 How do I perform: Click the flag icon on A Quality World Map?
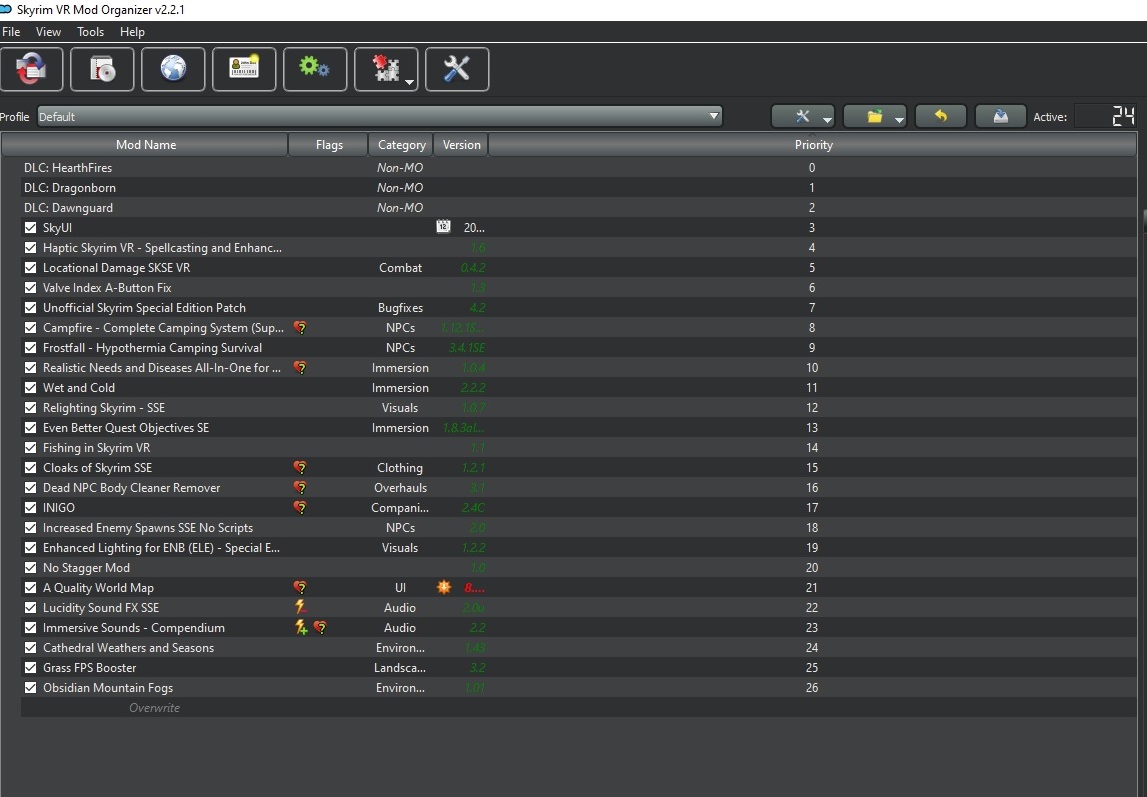(300, 587)
